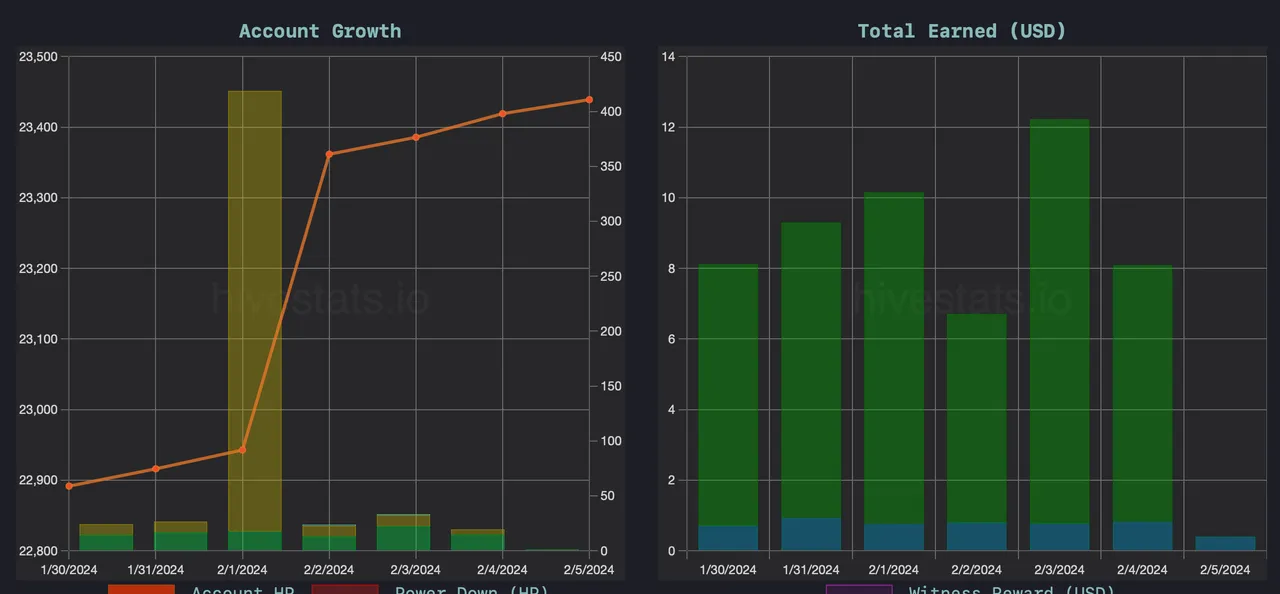
Task: Click the blue bar segment for 2/3/2024 in Total Earned
Action: 1060,537
